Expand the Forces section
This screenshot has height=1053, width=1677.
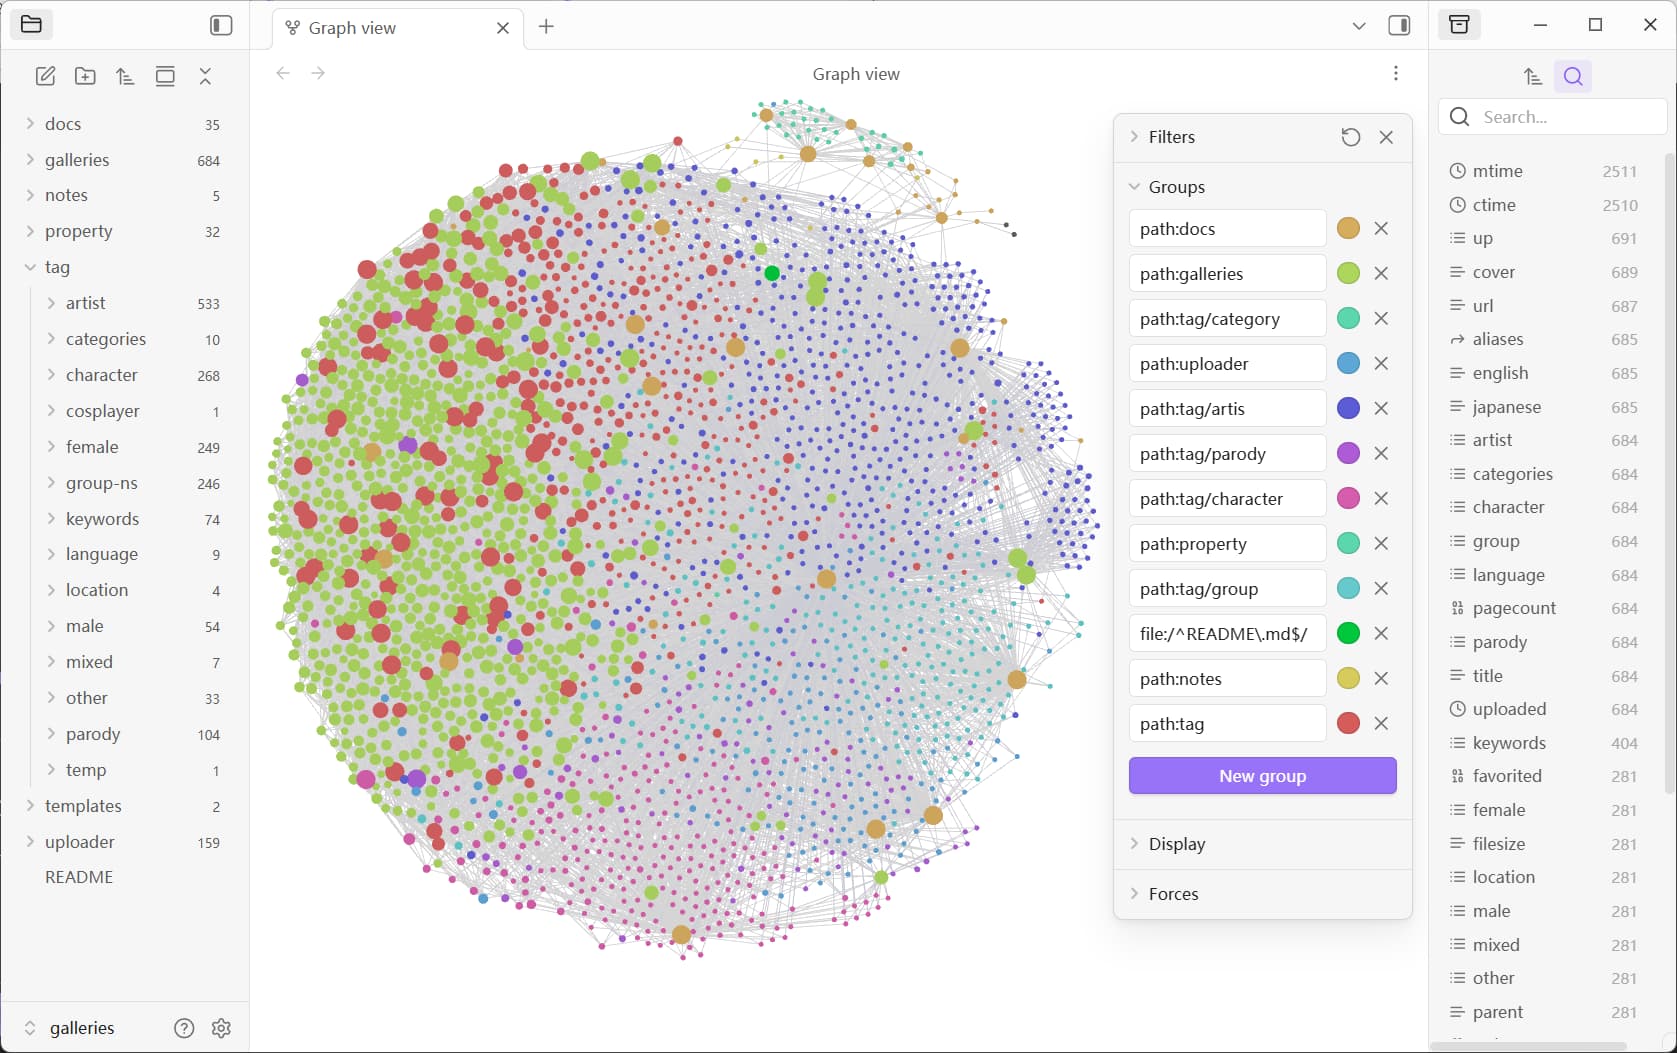point(1173,894)
